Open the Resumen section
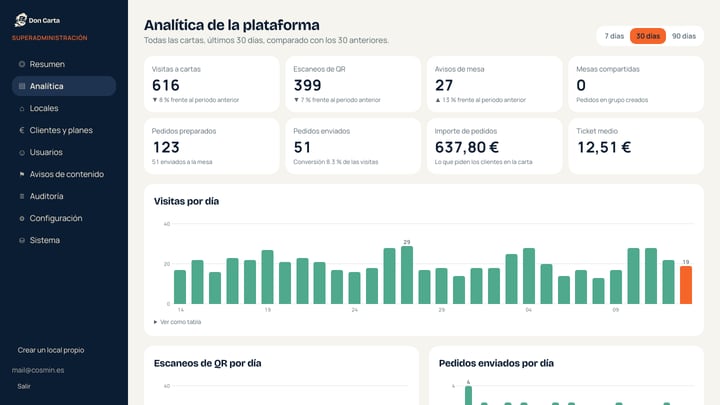720x405 pixels. tap(64, 64)
